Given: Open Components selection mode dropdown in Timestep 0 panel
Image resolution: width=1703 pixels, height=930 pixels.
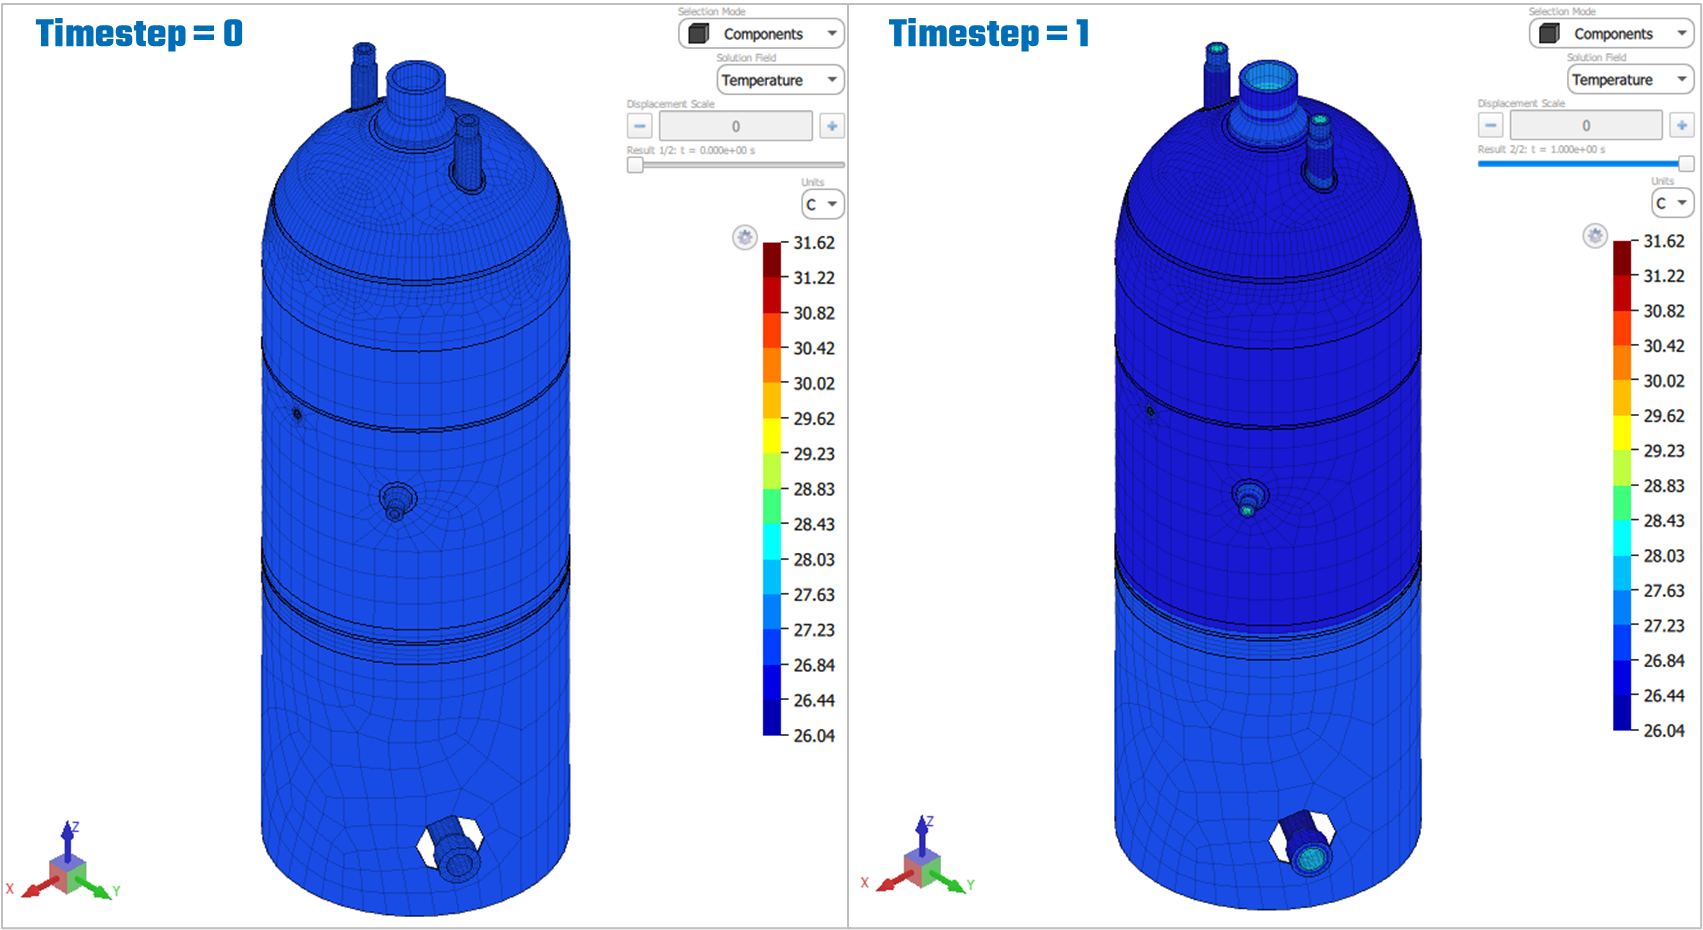Looking at the screenshot, I should tap(761, 34).
